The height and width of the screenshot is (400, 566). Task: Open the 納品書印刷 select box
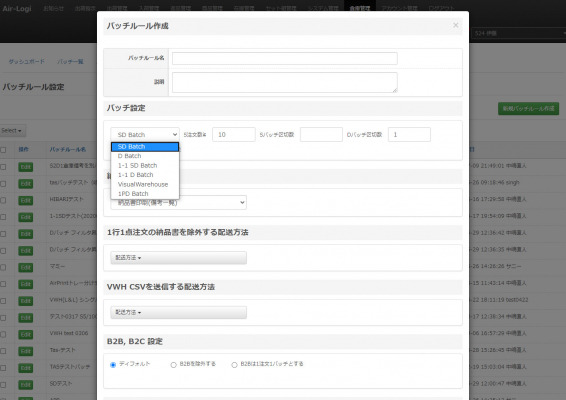179,203
